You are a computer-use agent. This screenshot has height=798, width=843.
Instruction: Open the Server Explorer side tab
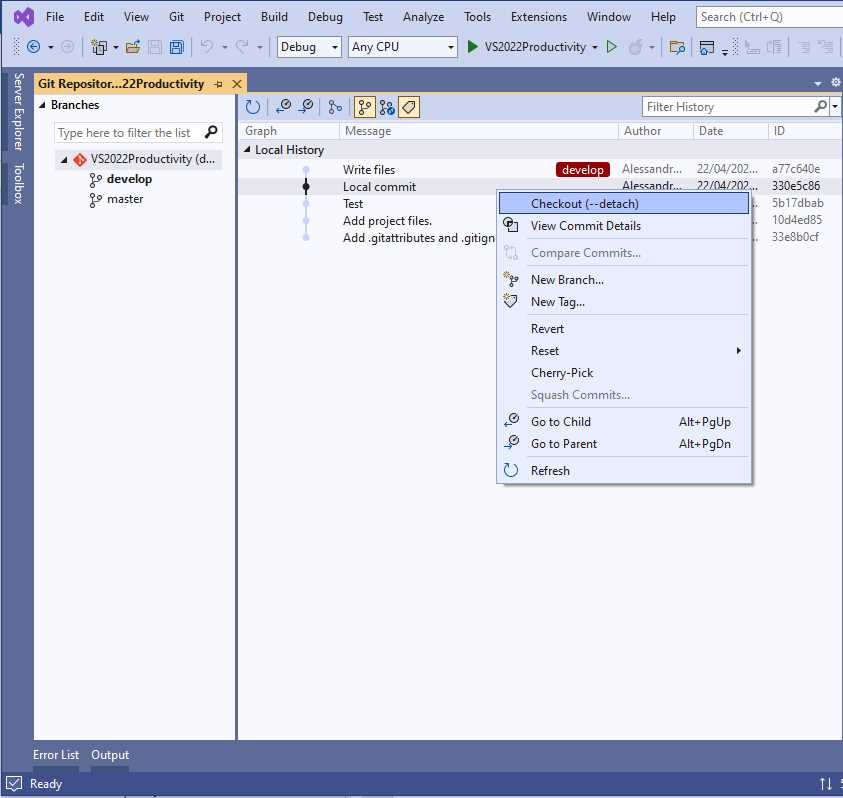[18, 112]
